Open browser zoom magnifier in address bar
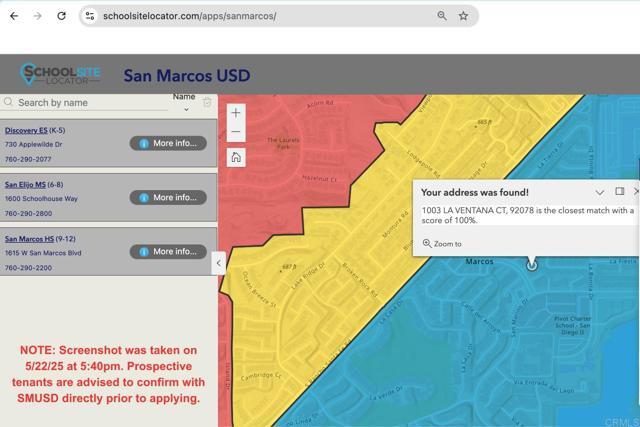The width and height of the screenshot is (640, 427). coord(442,16)
